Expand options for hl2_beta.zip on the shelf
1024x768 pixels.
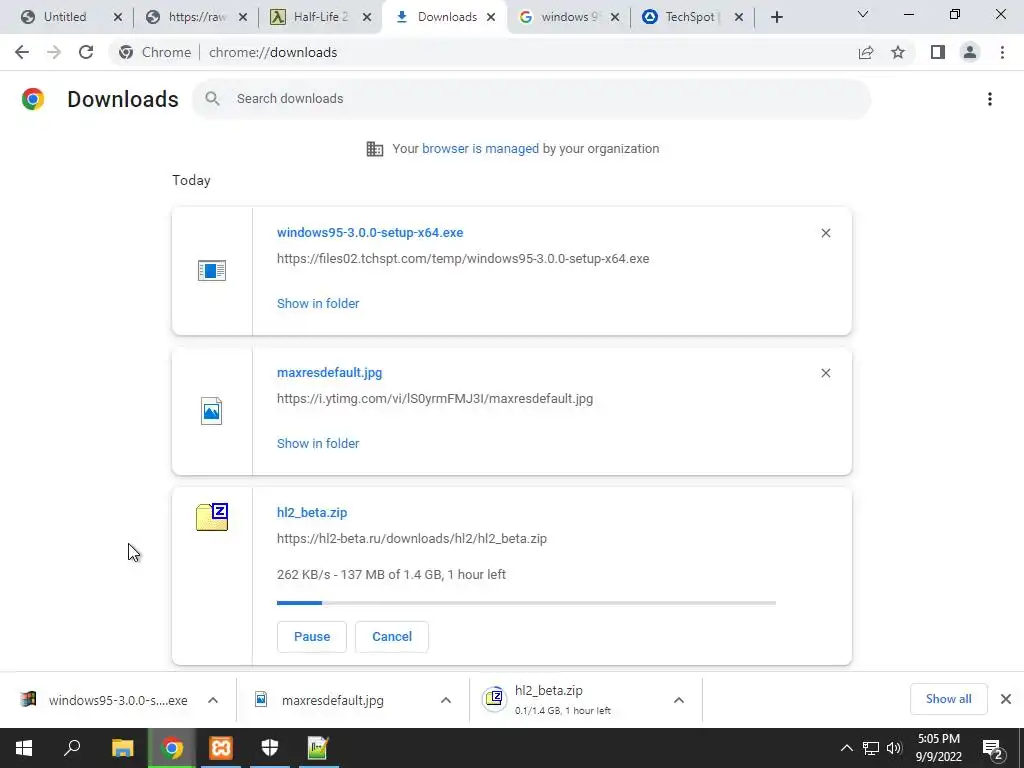(x=679, y=700)
